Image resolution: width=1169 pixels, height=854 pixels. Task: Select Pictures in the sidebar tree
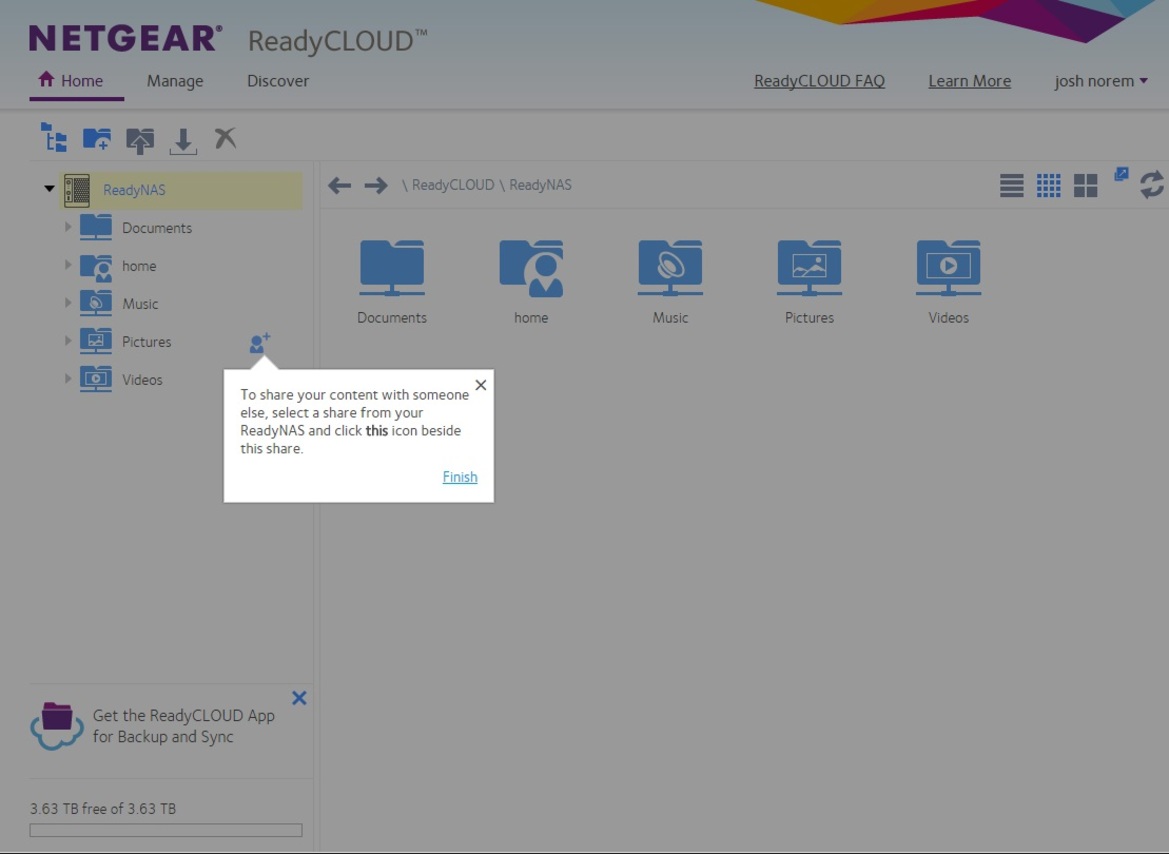146,342
